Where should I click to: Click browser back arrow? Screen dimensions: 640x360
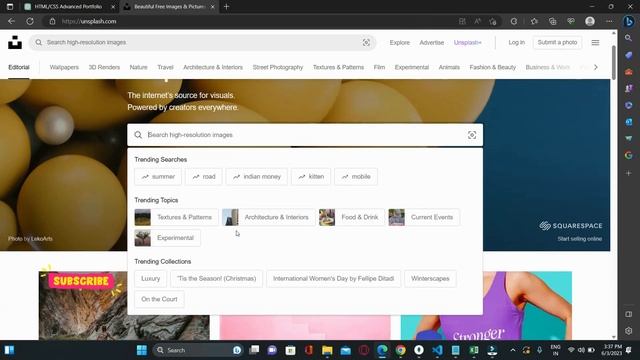11,21
